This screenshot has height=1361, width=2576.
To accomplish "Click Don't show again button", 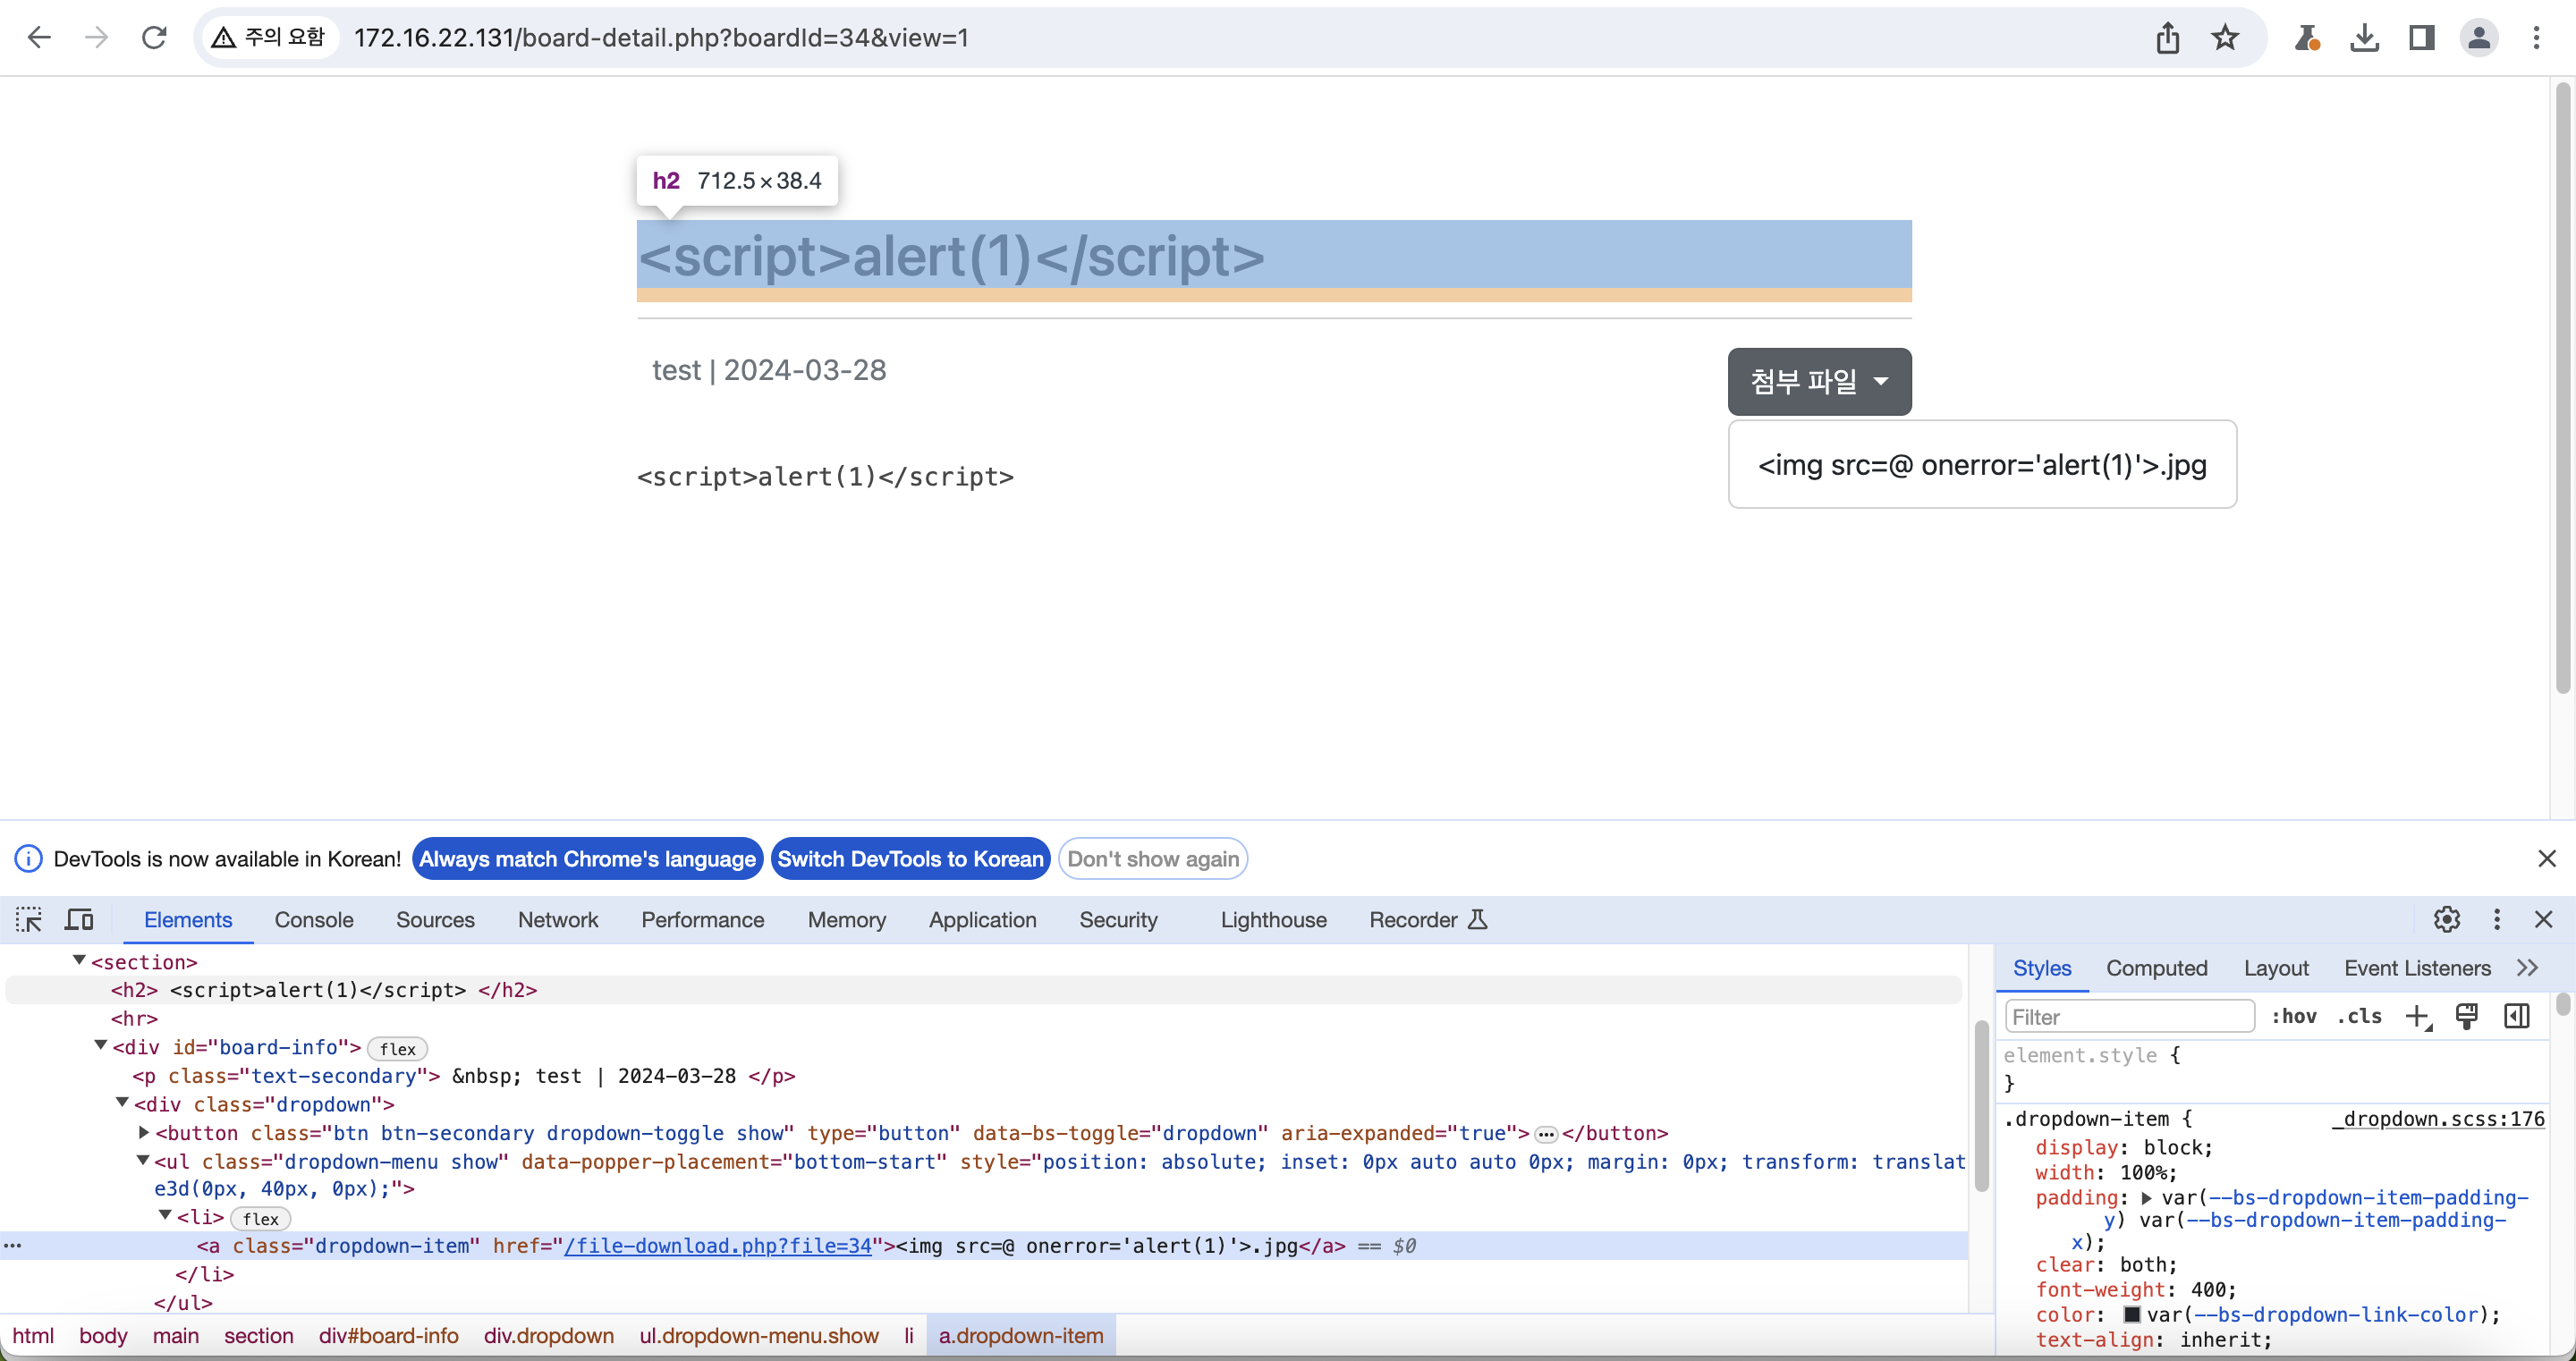I will point(1153,858).
